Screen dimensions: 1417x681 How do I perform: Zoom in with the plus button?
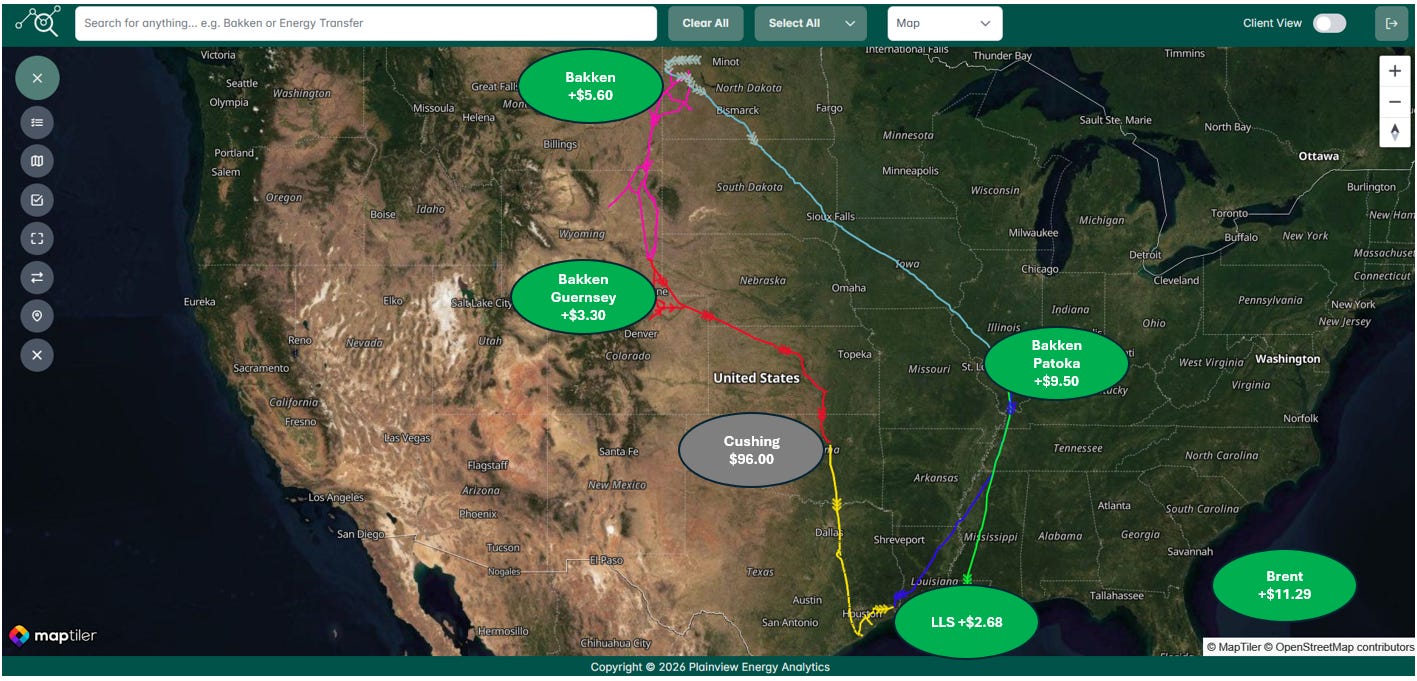(1394, 71)
